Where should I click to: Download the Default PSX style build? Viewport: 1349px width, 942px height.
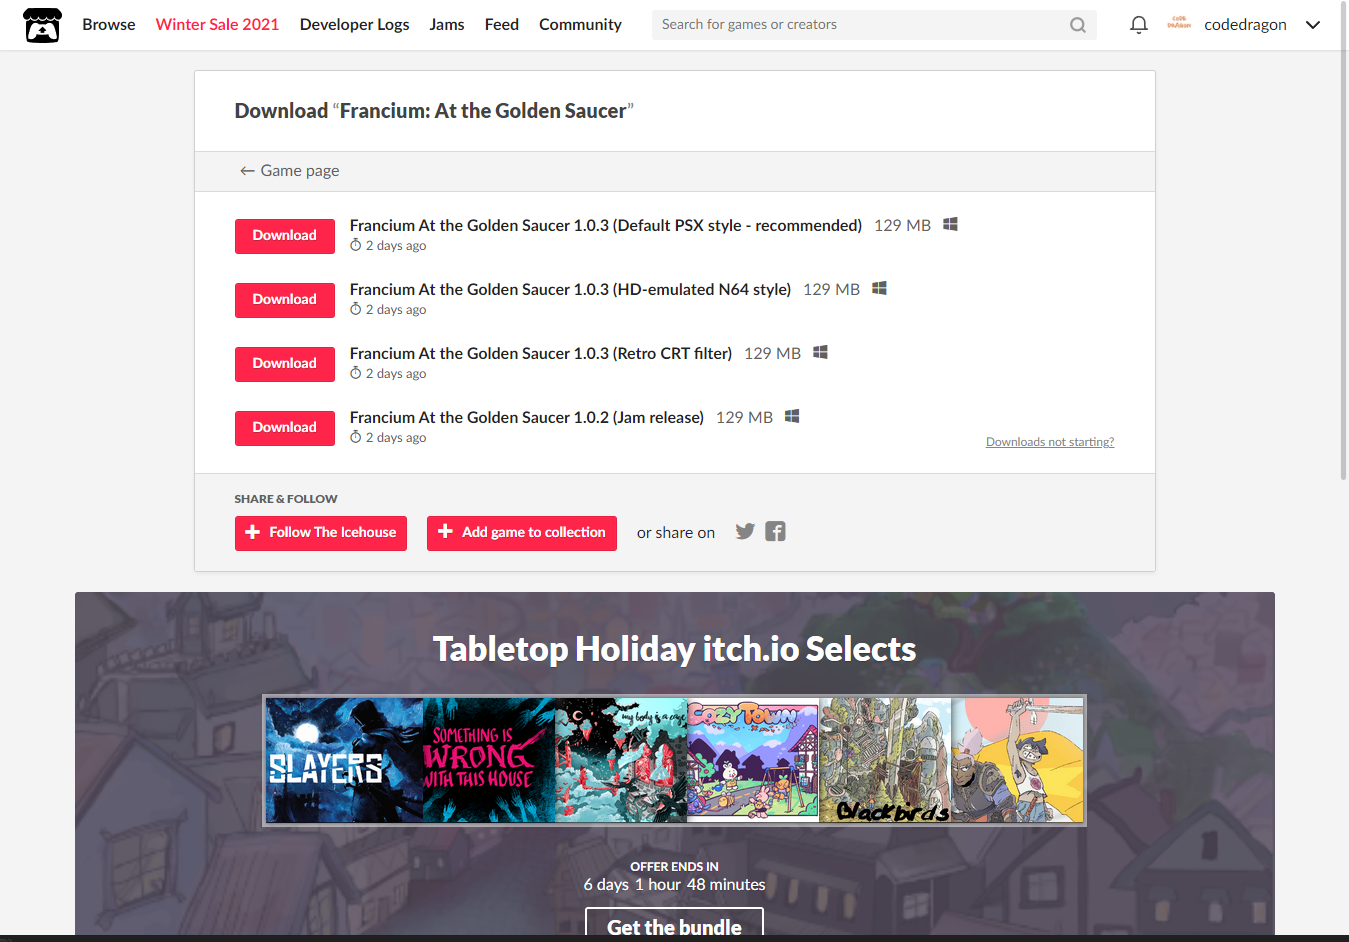click(x=285, y=236)
